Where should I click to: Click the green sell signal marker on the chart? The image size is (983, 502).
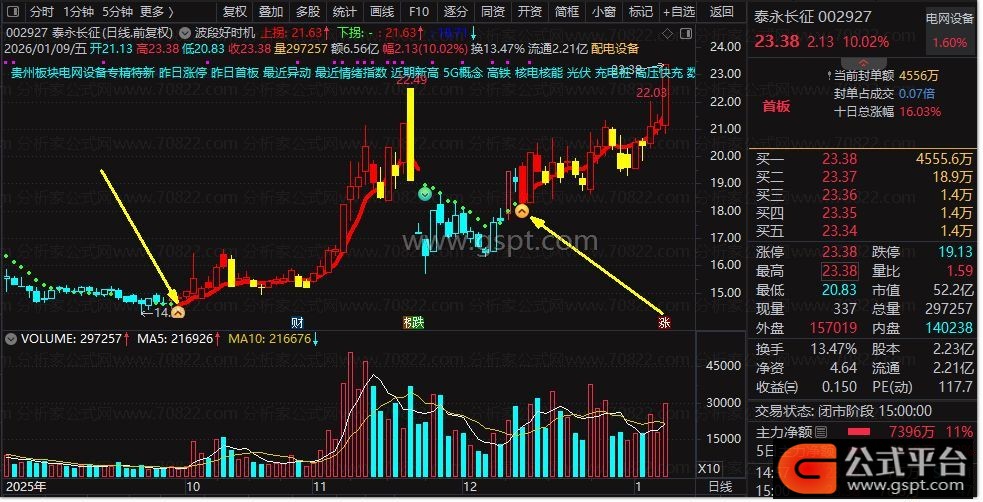426,195
